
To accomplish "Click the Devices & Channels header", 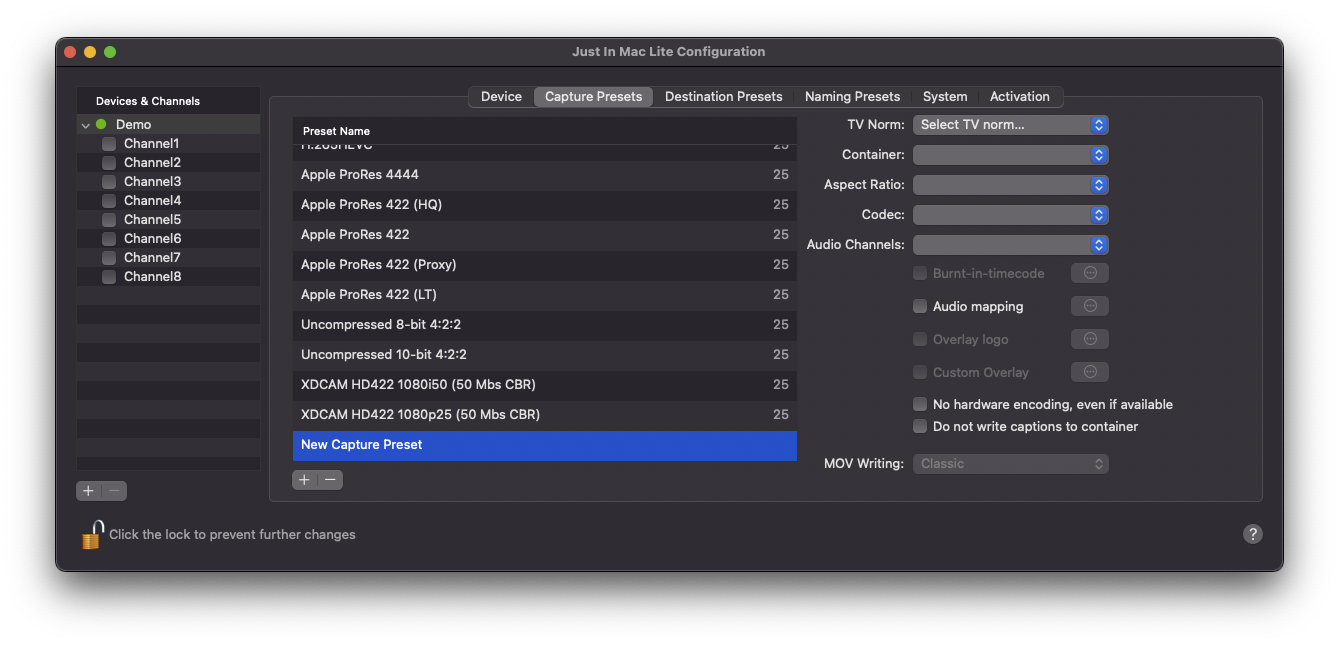I will coord(168,101).
